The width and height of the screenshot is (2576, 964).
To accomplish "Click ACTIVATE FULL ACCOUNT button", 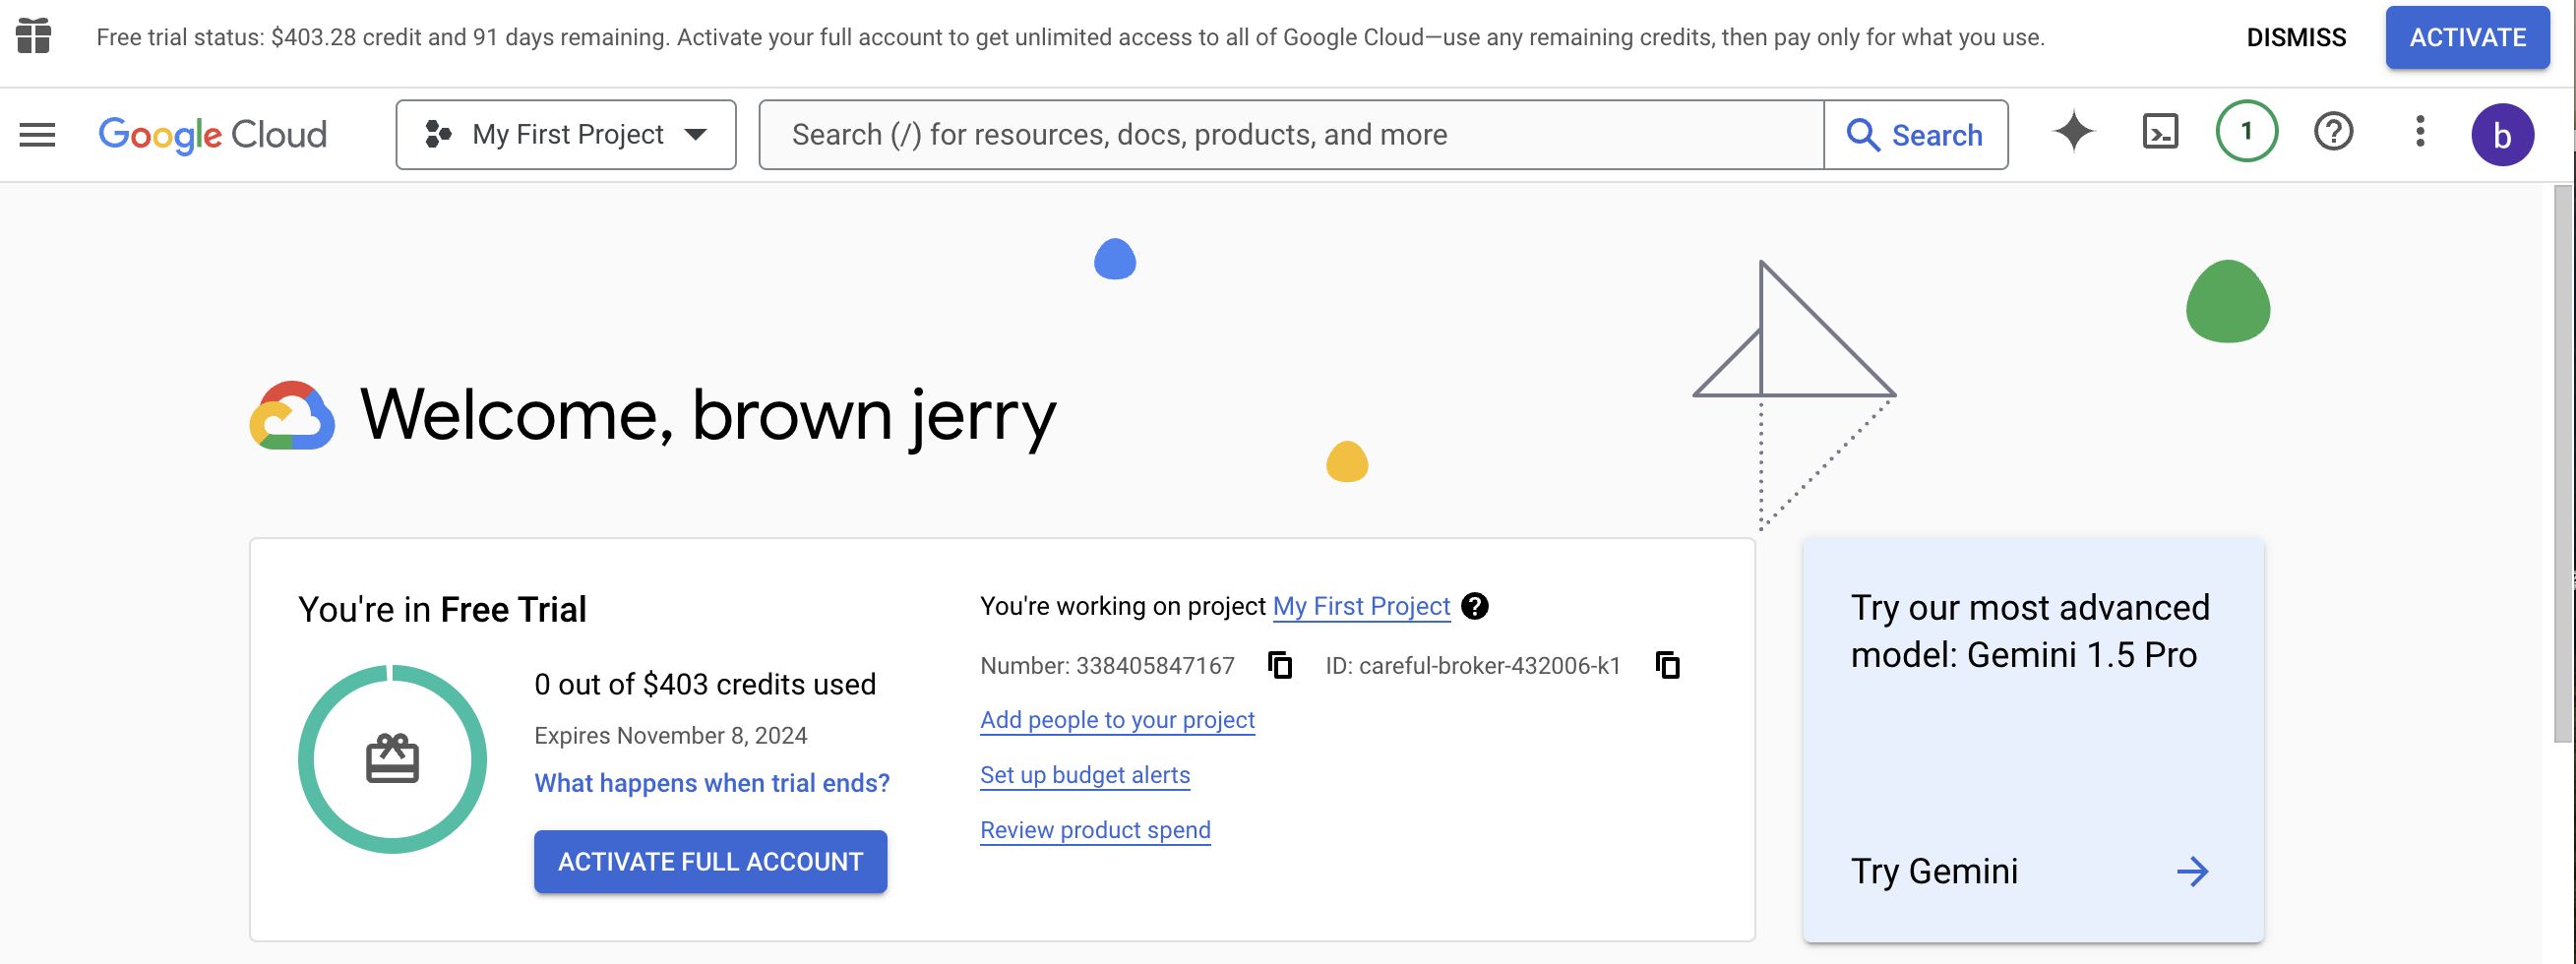I will pos(710,861).
